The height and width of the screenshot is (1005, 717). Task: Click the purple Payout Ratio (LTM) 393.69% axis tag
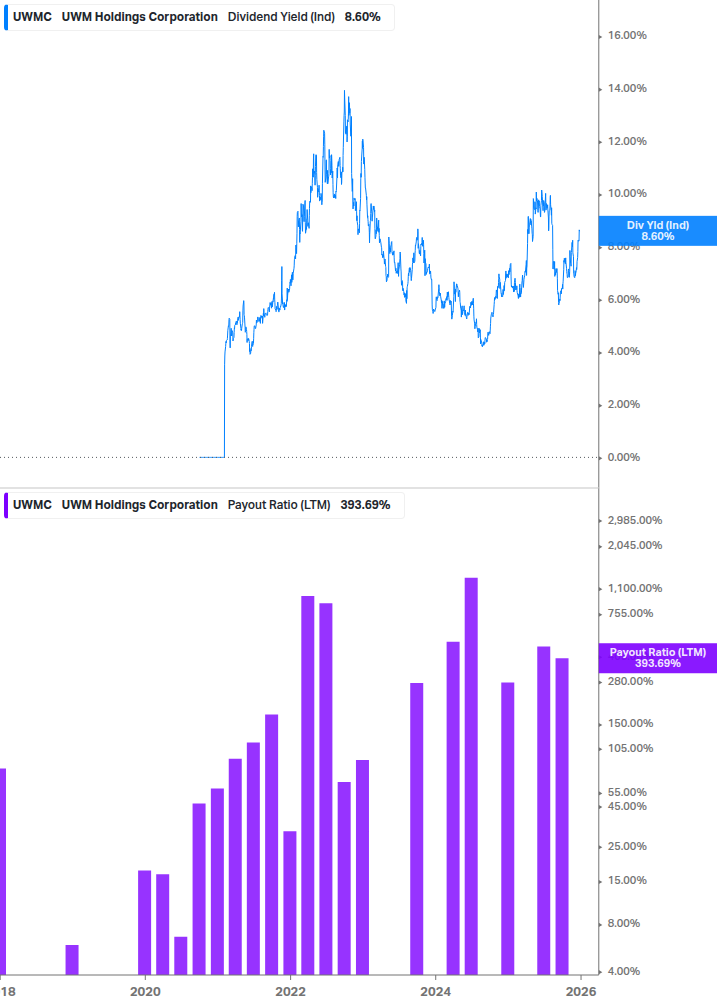(x=657, y=658)
